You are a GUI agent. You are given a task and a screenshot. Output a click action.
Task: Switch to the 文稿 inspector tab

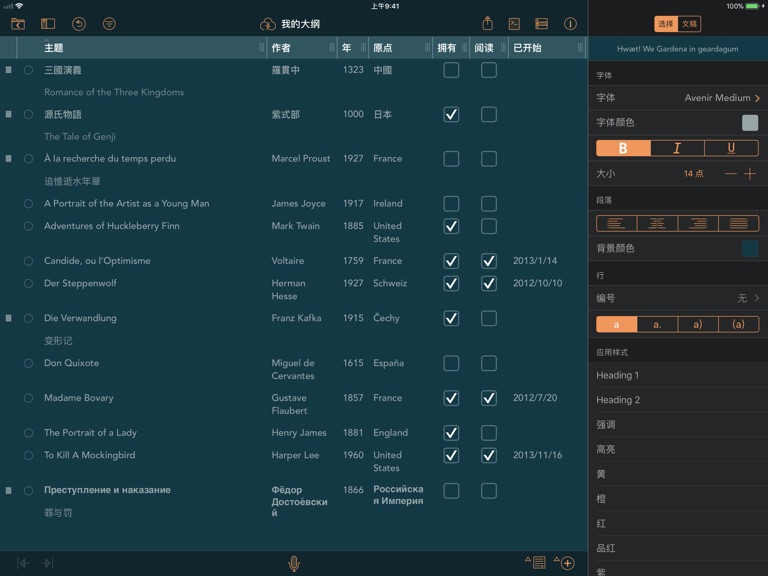[689, 24]
